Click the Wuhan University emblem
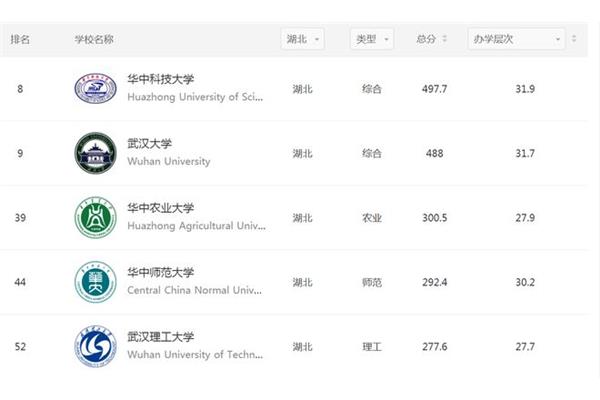The image size is (600, 400). coord(95,153)
